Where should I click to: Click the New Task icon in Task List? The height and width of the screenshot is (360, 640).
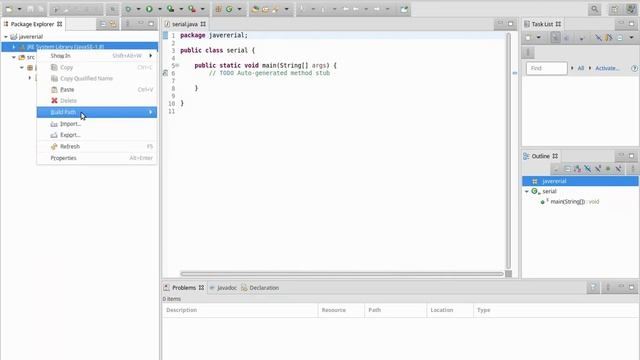tap(528, 38)
